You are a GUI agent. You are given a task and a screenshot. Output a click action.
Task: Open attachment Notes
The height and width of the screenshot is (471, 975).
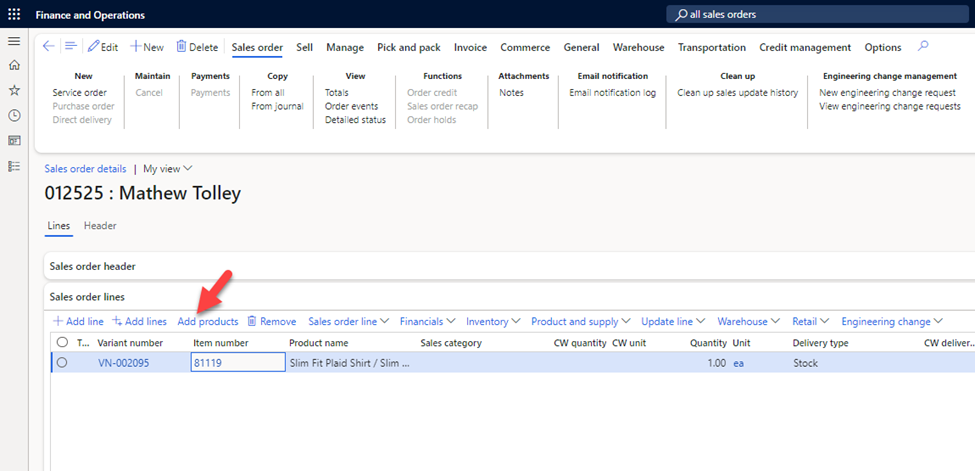coord(512,93)
